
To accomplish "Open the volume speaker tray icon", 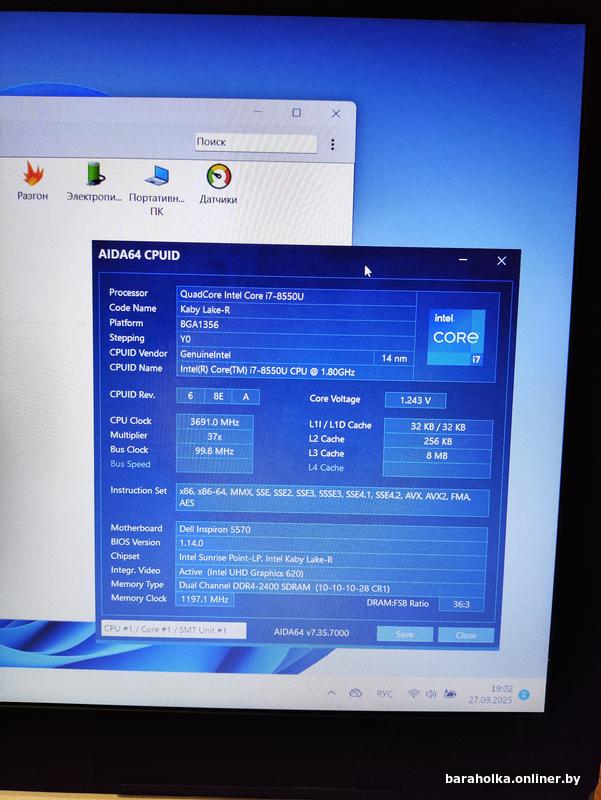I will (431, 694).
